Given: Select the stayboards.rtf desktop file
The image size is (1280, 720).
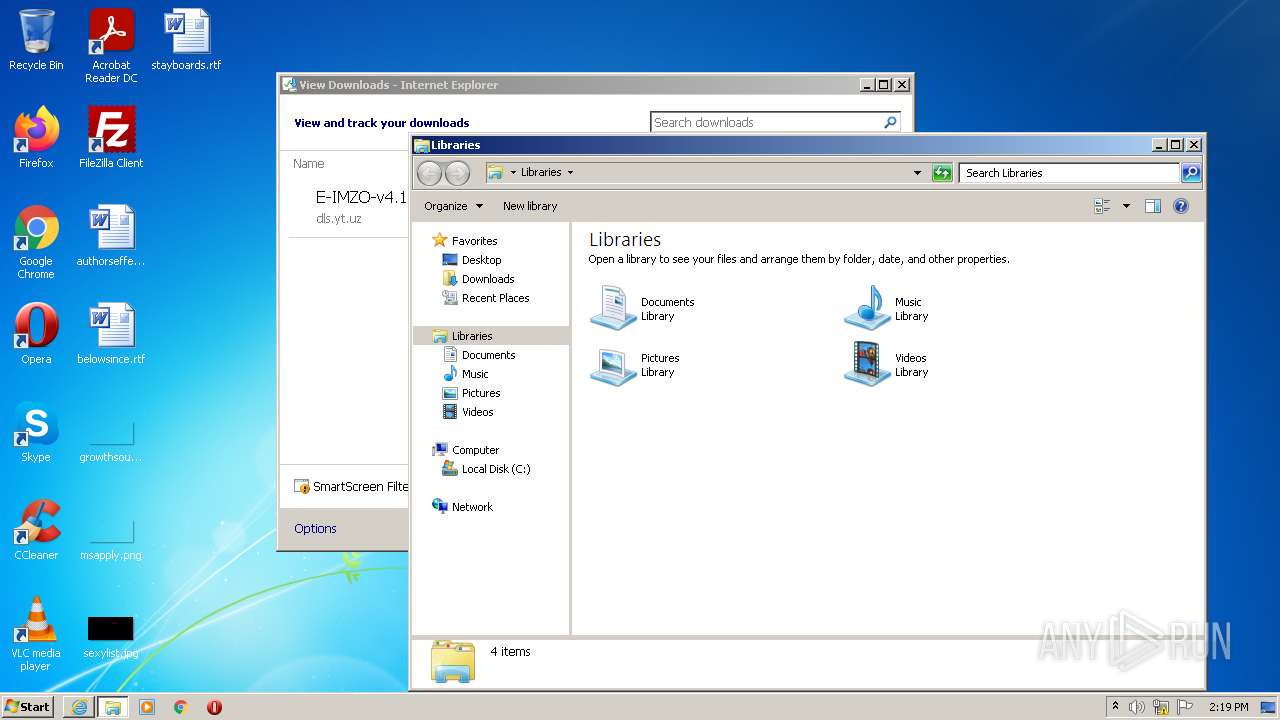Looking at the screenshot, I should coord(186,40).
